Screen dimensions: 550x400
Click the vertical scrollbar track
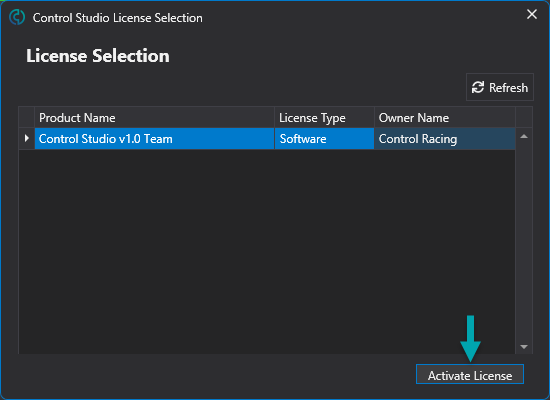click(x=524, y=241)
